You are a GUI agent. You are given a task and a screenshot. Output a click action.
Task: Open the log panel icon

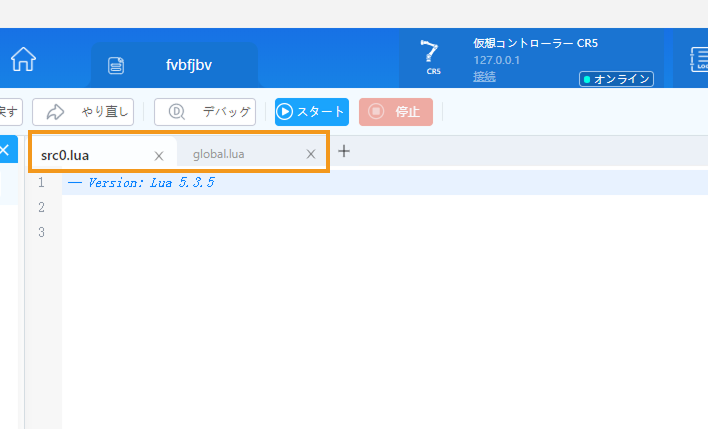699,59
